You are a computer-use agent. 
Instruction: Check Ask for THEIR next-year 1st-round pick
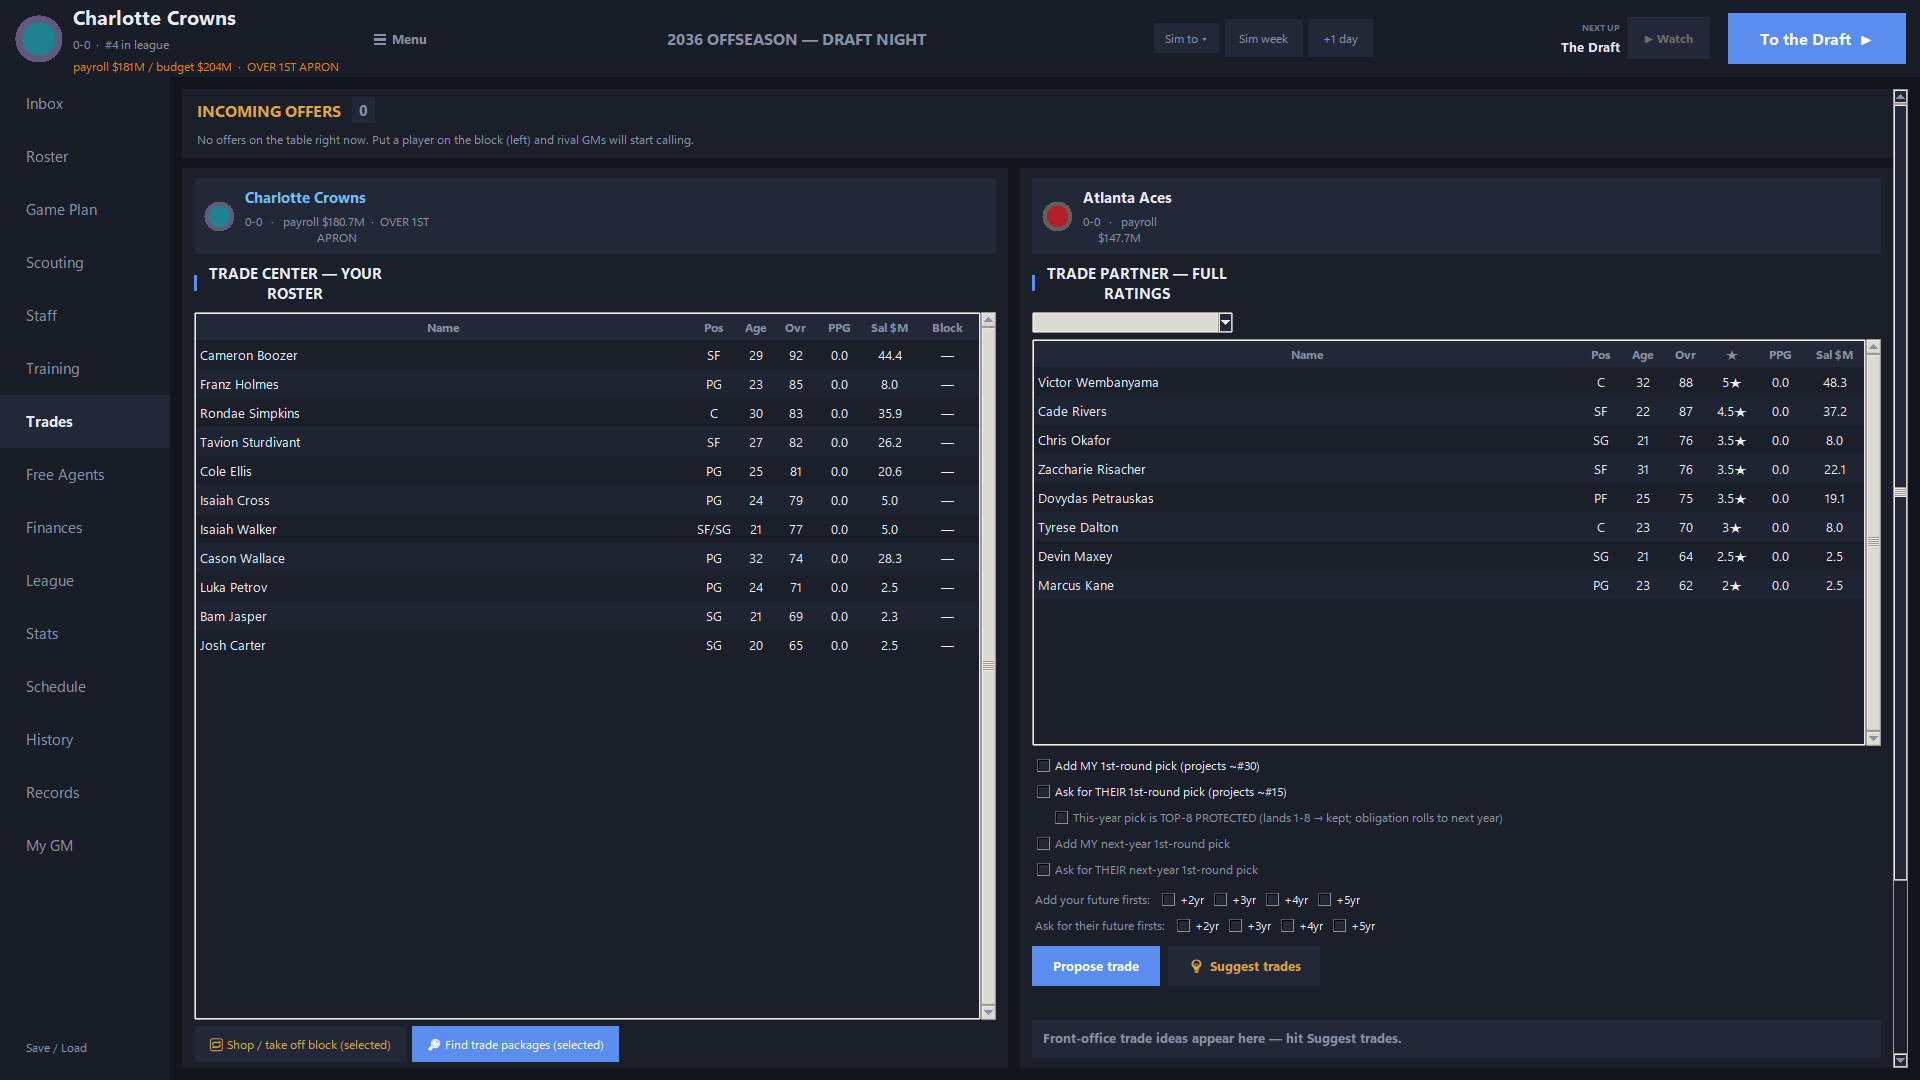pyautogui.click(x=1043, y=870)
